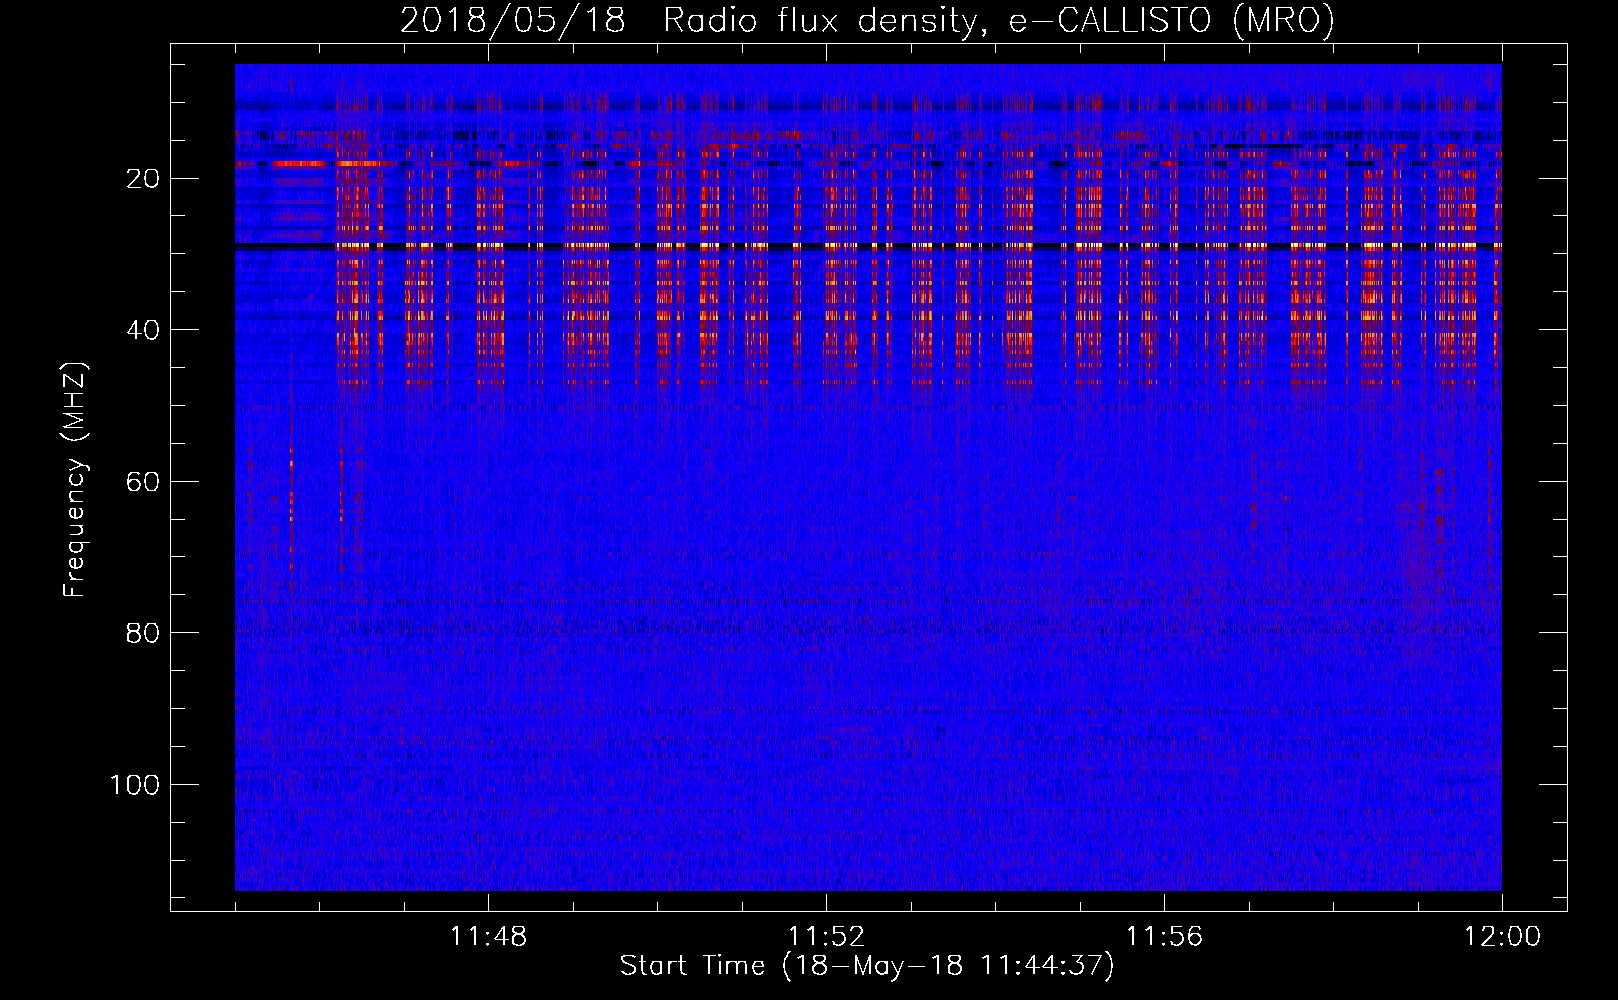Click the 'Frequency (MHZ)' axis label

[75, 480]
